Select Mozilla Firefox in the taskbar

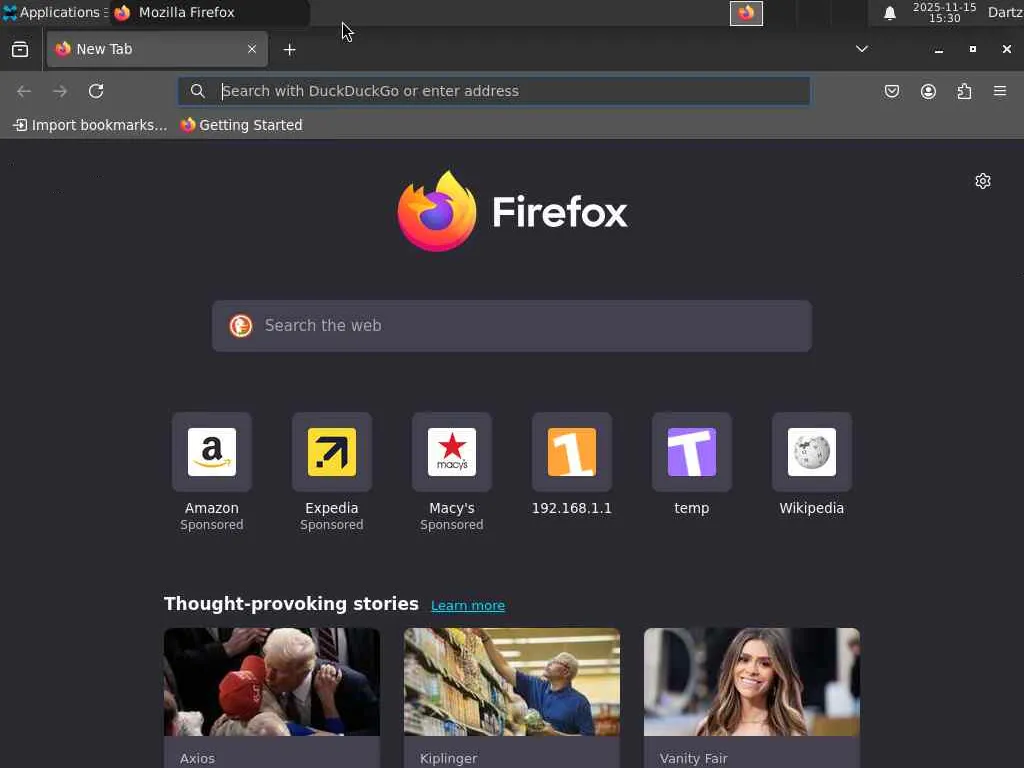209,12
